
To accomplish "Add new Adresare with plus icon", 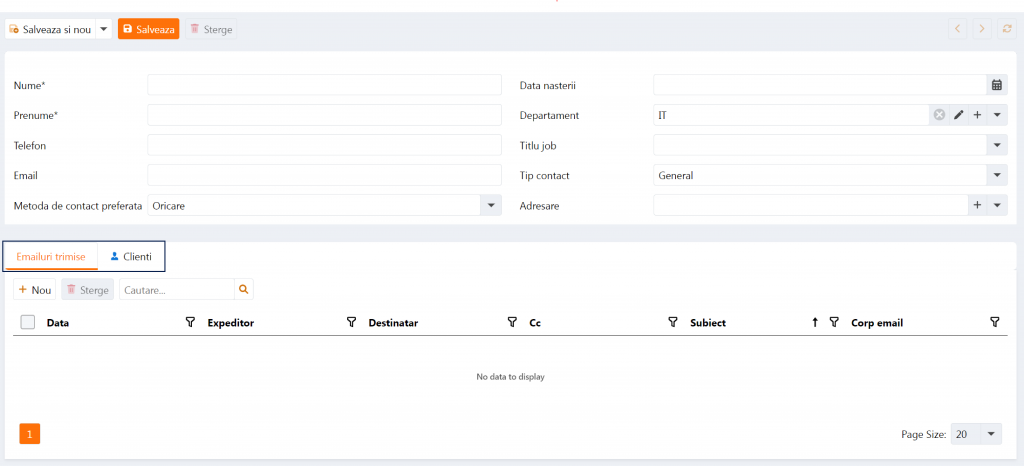I will [x=978, y=205].
